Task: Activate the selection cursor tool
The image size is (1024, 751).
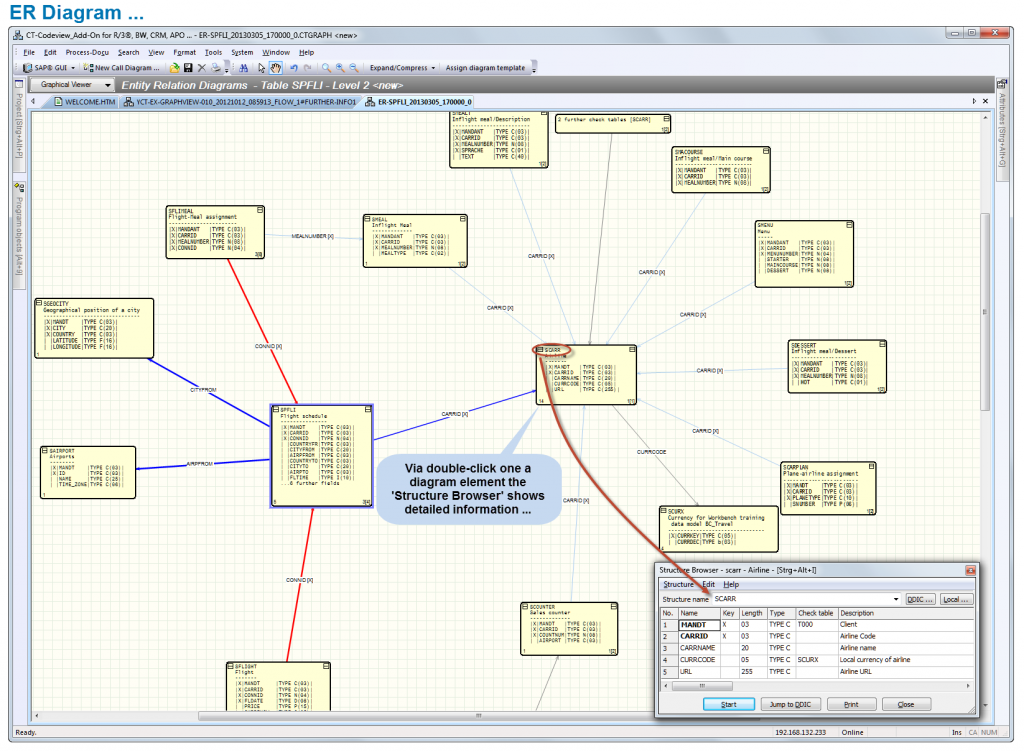Action: 261,68
